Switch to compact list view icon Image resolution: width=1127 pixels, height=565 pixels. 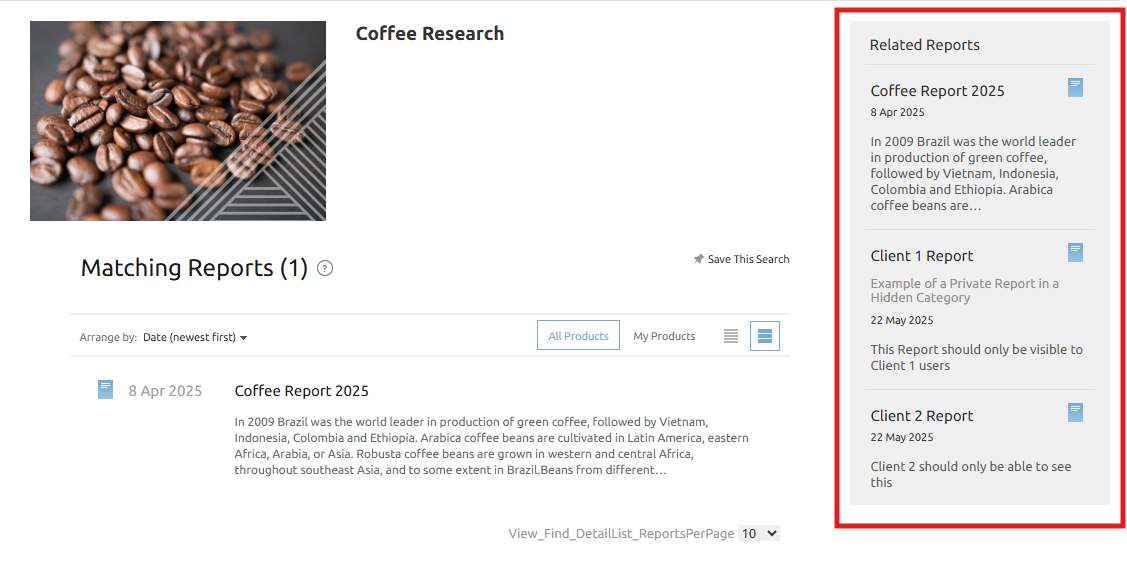pyautogui.click(x=731, y=336)
